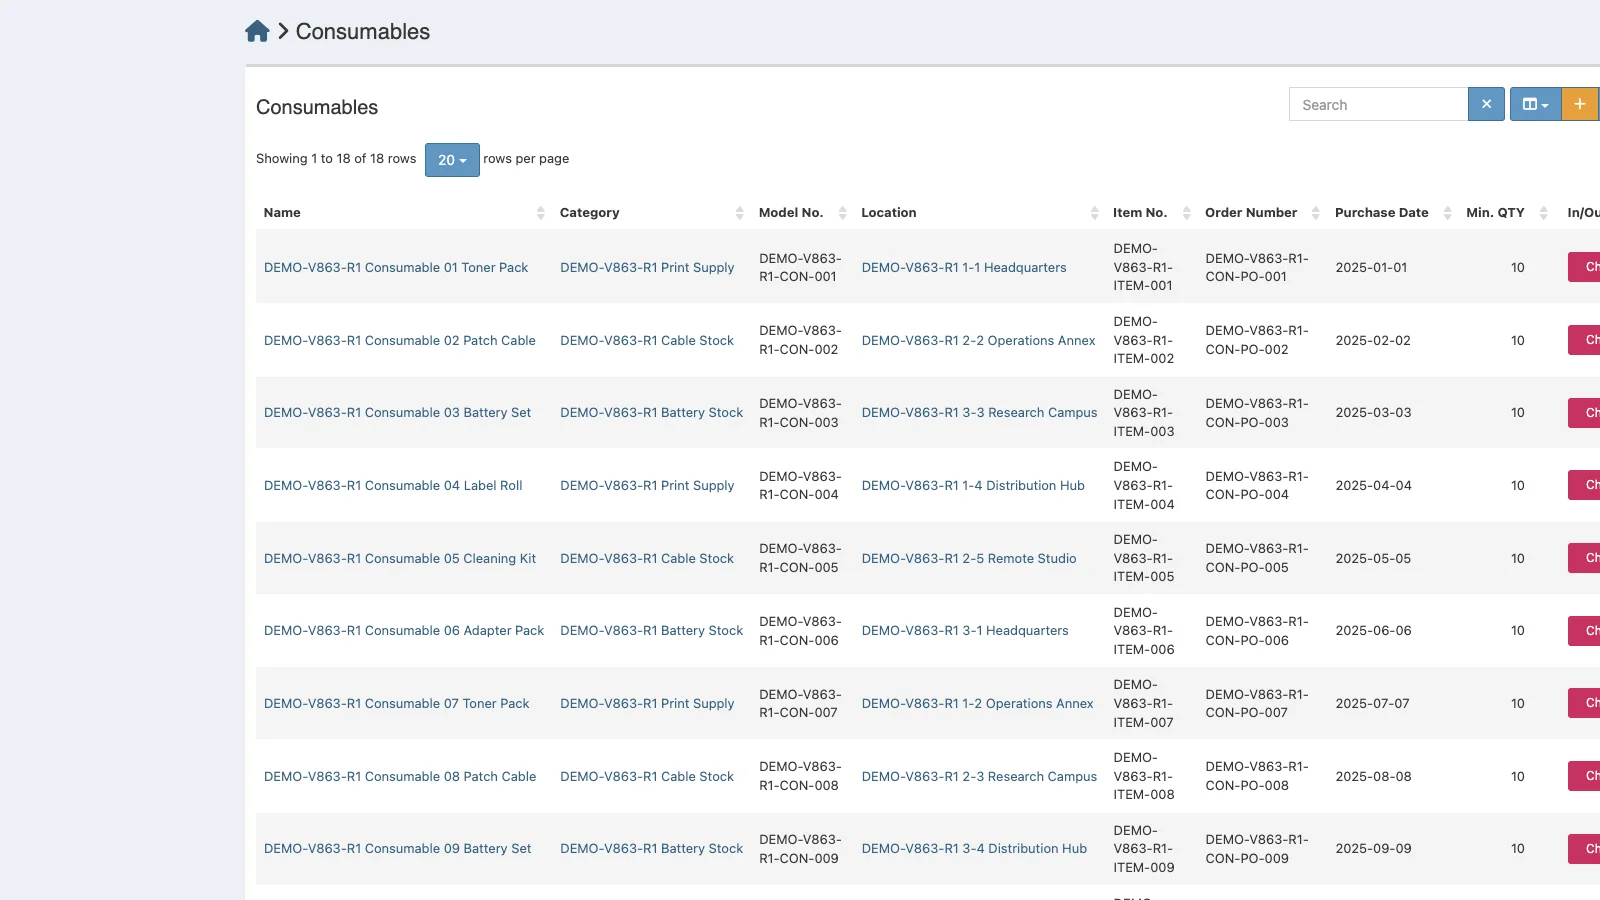Open Consumable 09 Battery Set link
Image resolution: width=1600 pixels, height=900 pixels.
[398, 848]
